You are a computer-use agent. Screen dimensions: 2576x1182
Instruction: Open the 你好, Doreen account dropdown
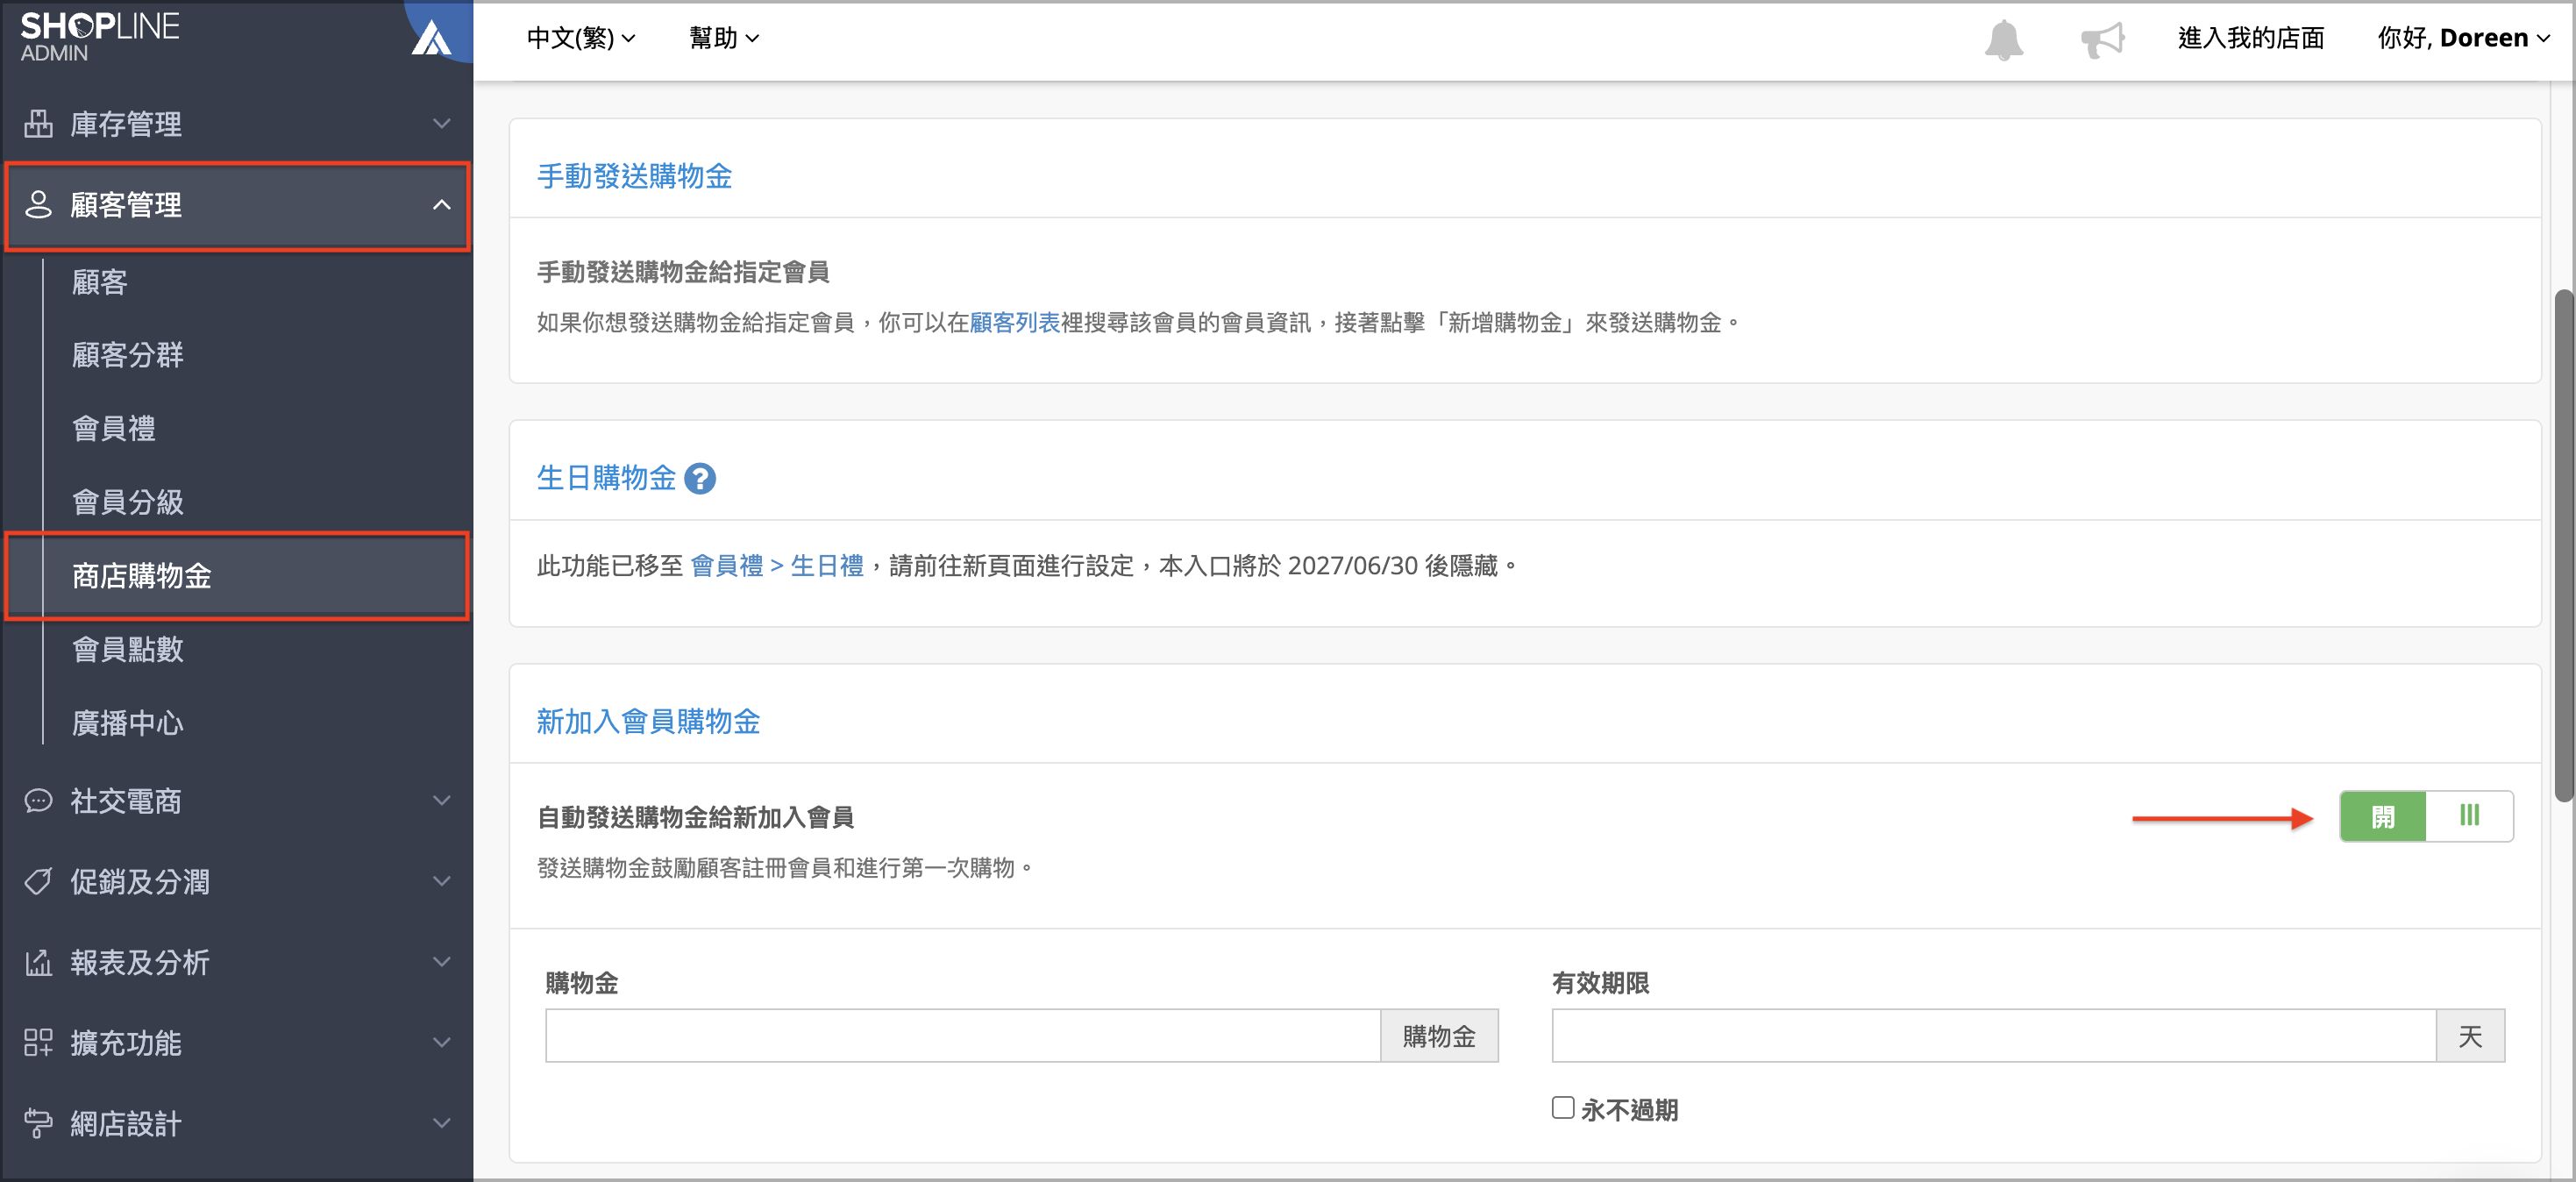point(2463,38)
